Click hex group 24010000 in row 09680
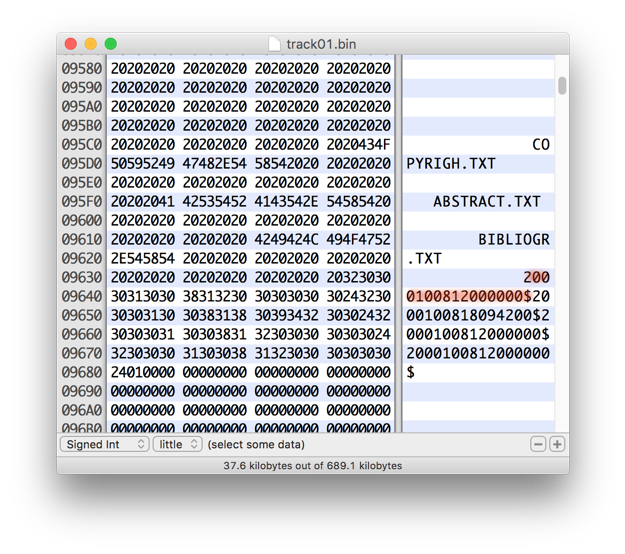 tap(143, 372)
